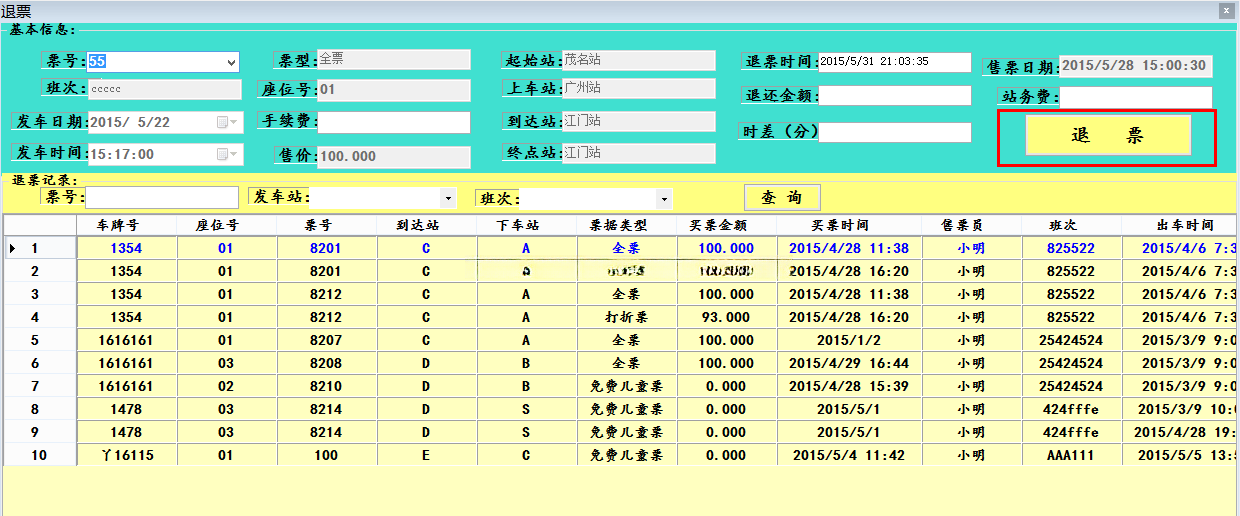Screen dimensions: 1240x516
Task: Click the 票据类型 column header
Action: tap(627, 225)
